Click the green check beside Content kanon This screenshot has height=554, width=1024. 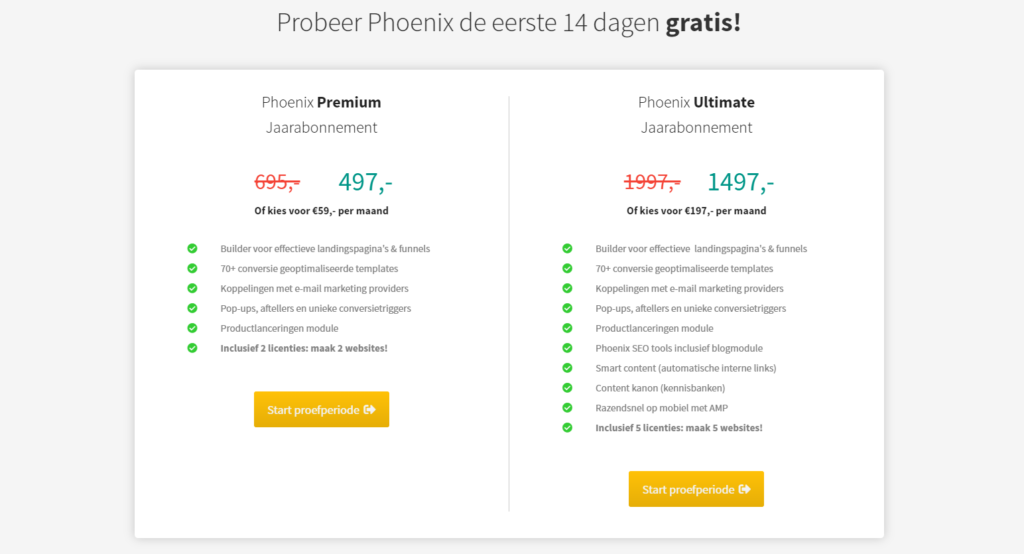tap(567, 388)
